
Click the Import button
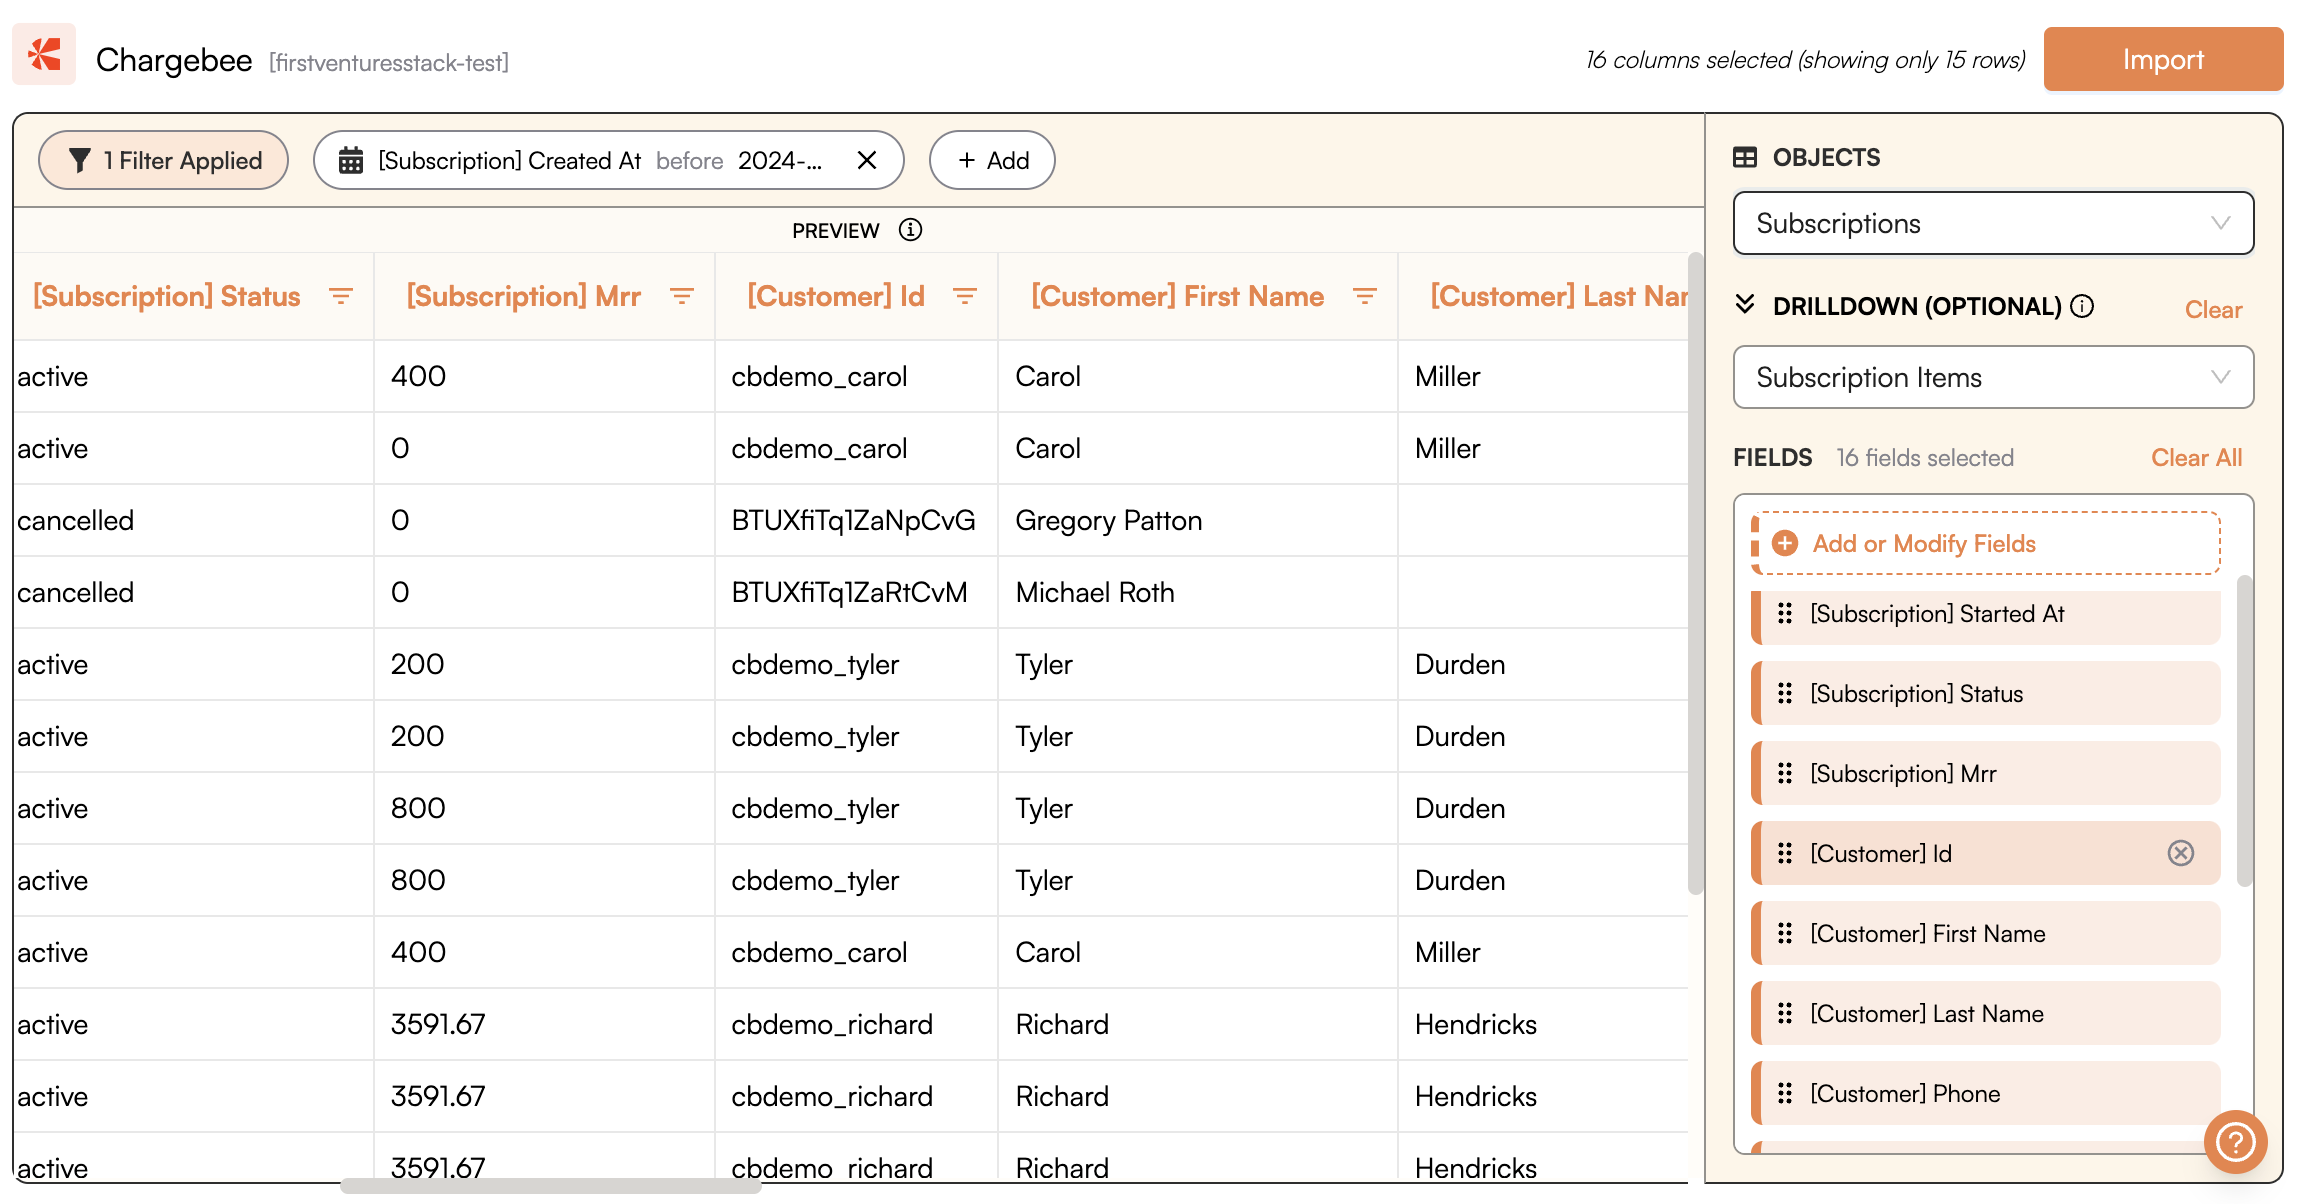pyautogui.click(x=2162, y=60)
